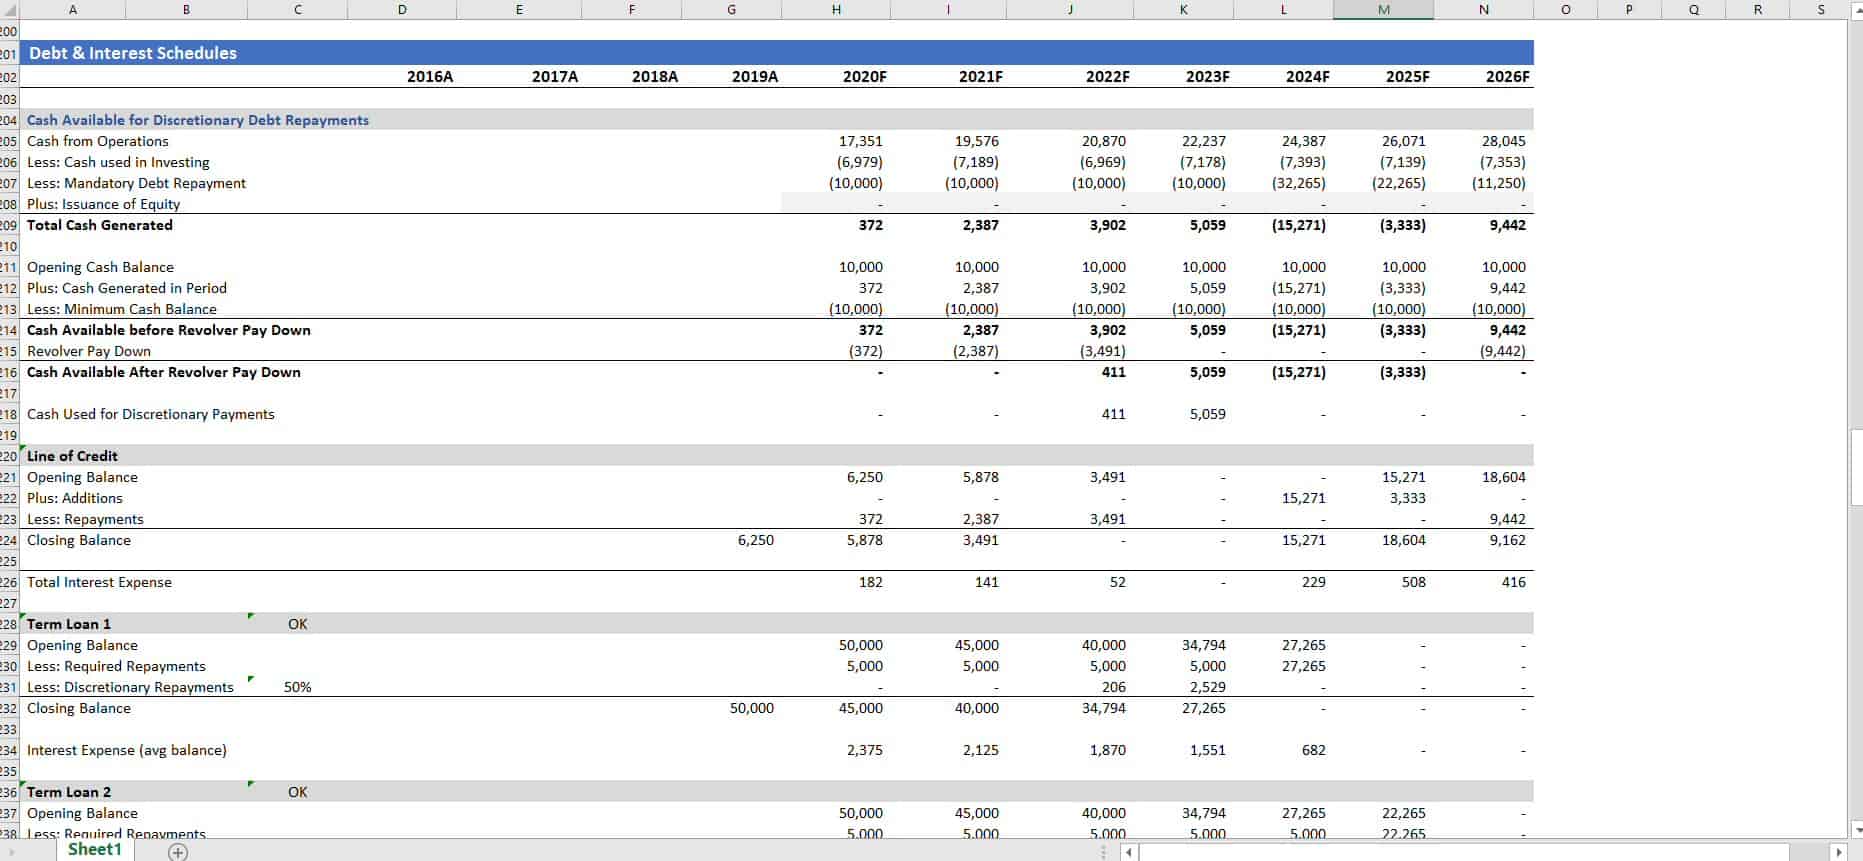Screen dimensions: 1863x861
Task: Click 2019A Term Loan 1 closing 50,000
Action: click(751, 708)
